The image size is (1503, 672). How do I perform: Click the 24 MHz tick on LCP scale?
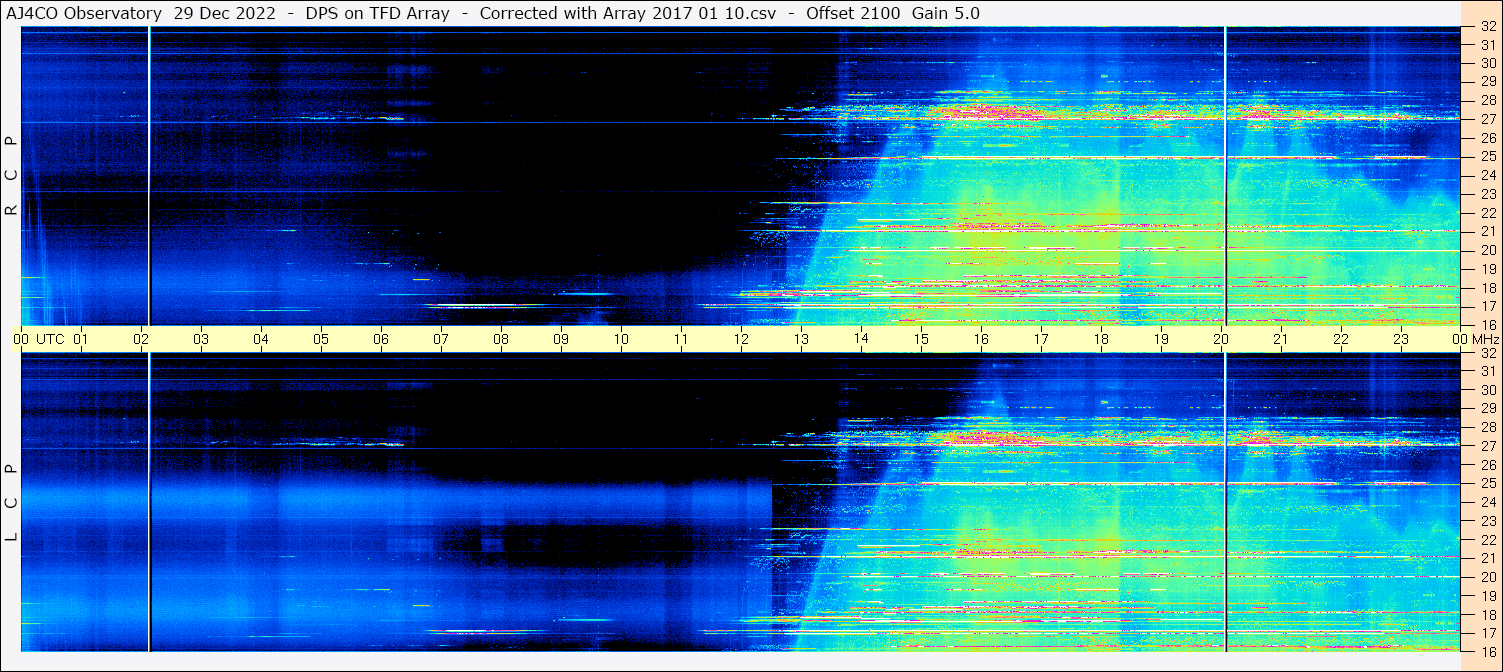coord(1487,502)
